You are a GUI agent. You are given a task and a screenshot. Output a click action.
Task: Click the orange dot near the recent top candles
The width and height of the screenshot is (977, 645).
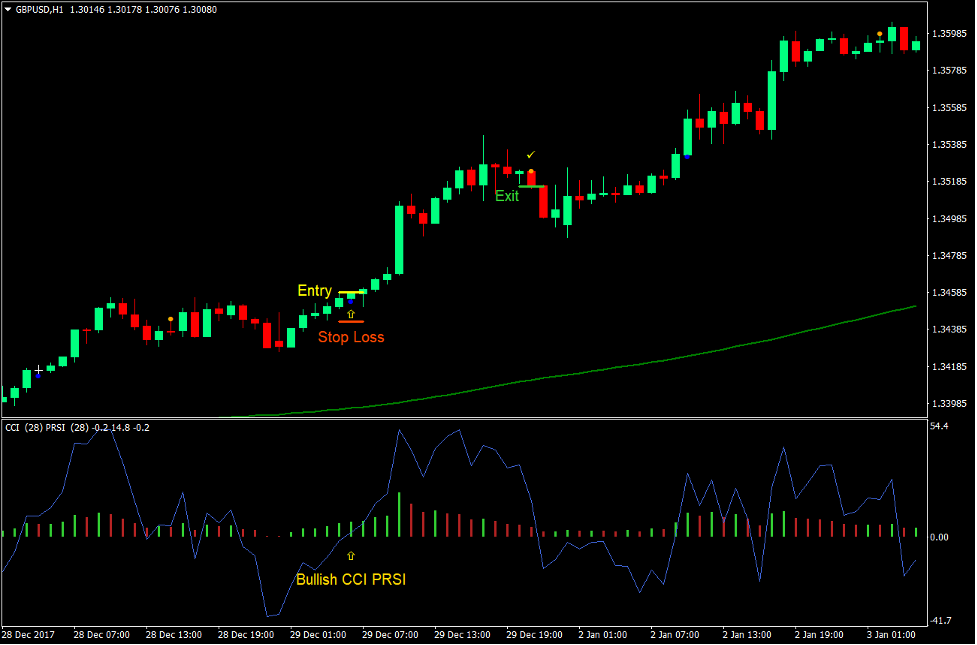880,34
